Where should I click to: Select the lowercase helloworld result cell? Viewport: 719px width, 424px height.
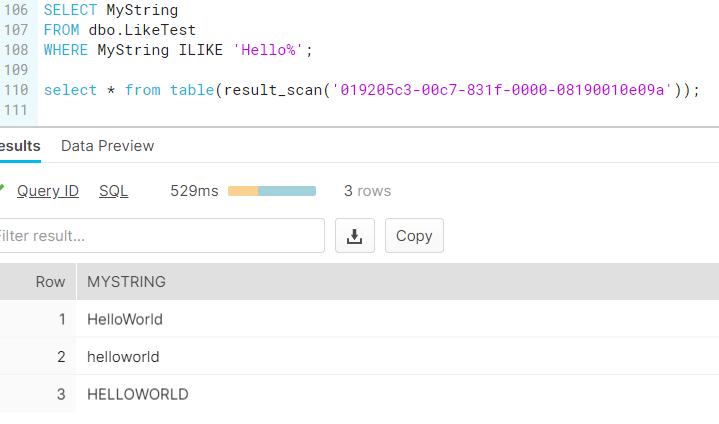coord(123,357)
